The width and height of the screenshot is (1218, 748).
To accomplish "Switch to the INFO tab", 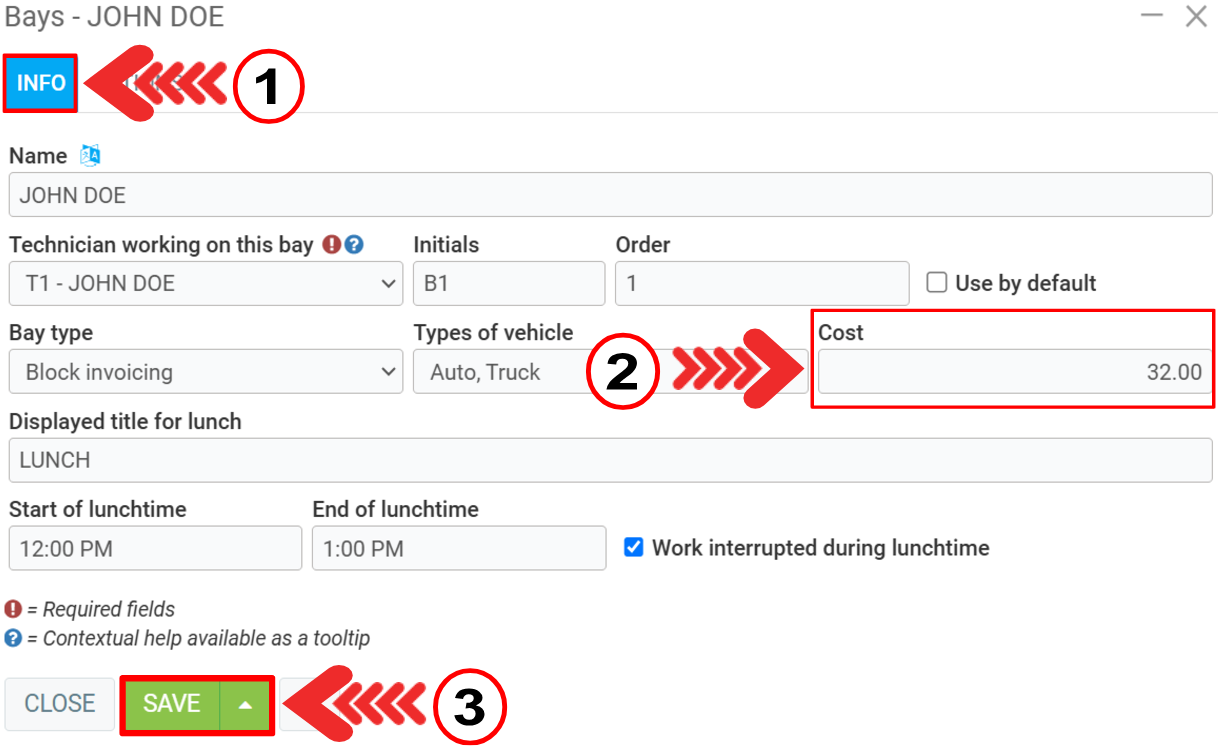I will click(41, 83).
